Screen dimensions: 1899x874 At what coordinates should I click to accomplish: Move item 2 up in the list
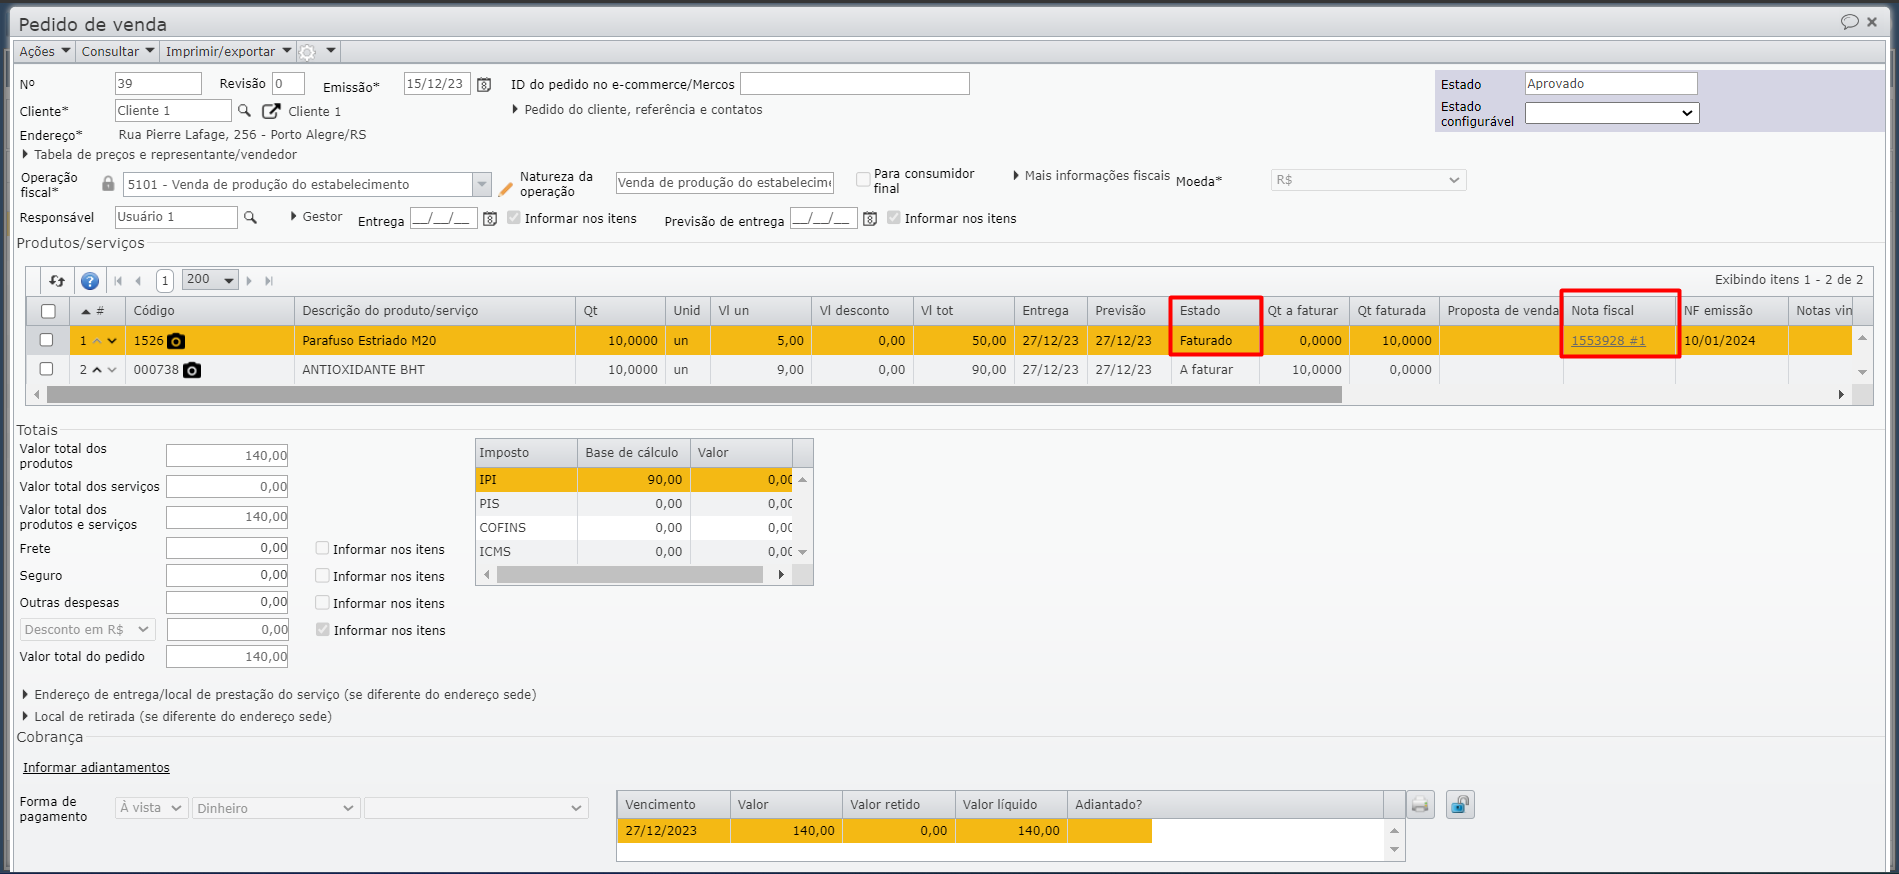click(97, 370)
